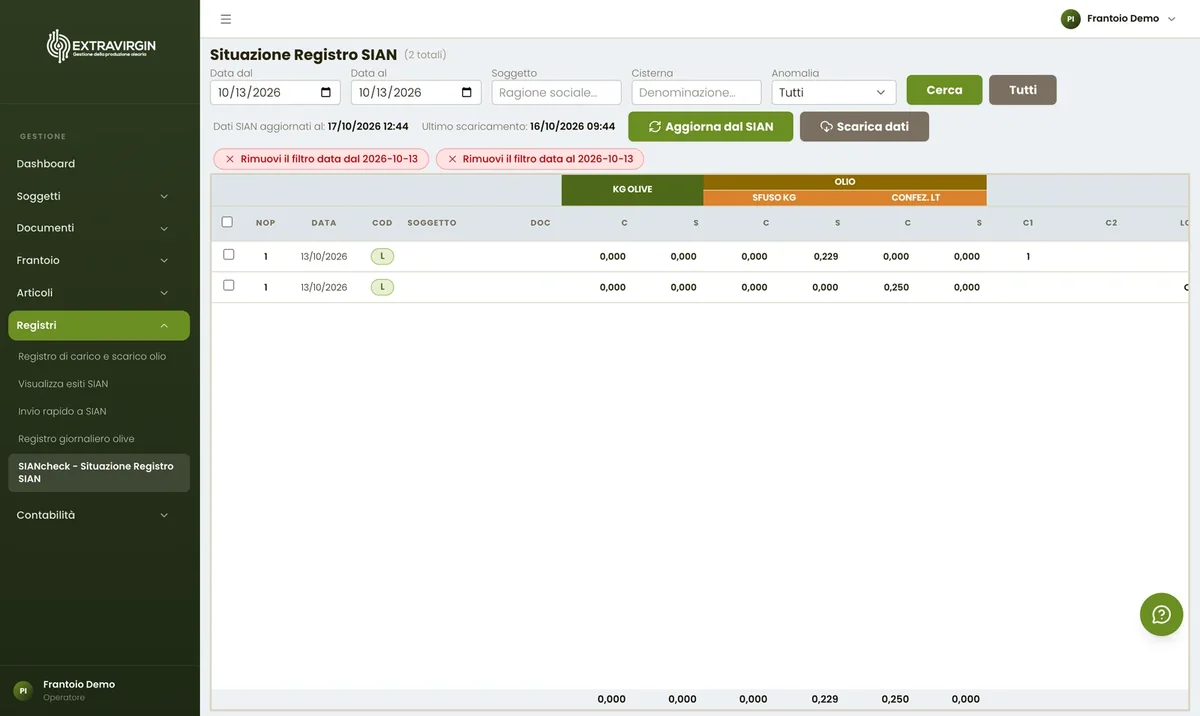Click Rimuovi il filtro data dal chip
This screenshot has height=716, width=1200.
click(x=321, y=159)
